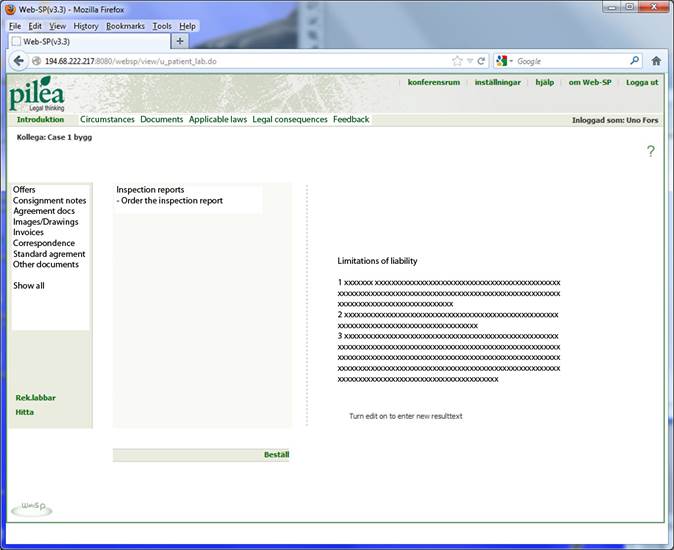Image resolution: width=674 pixels, height=550 pixels.
Task: Click the Show all link
Action: coord(28,286)
